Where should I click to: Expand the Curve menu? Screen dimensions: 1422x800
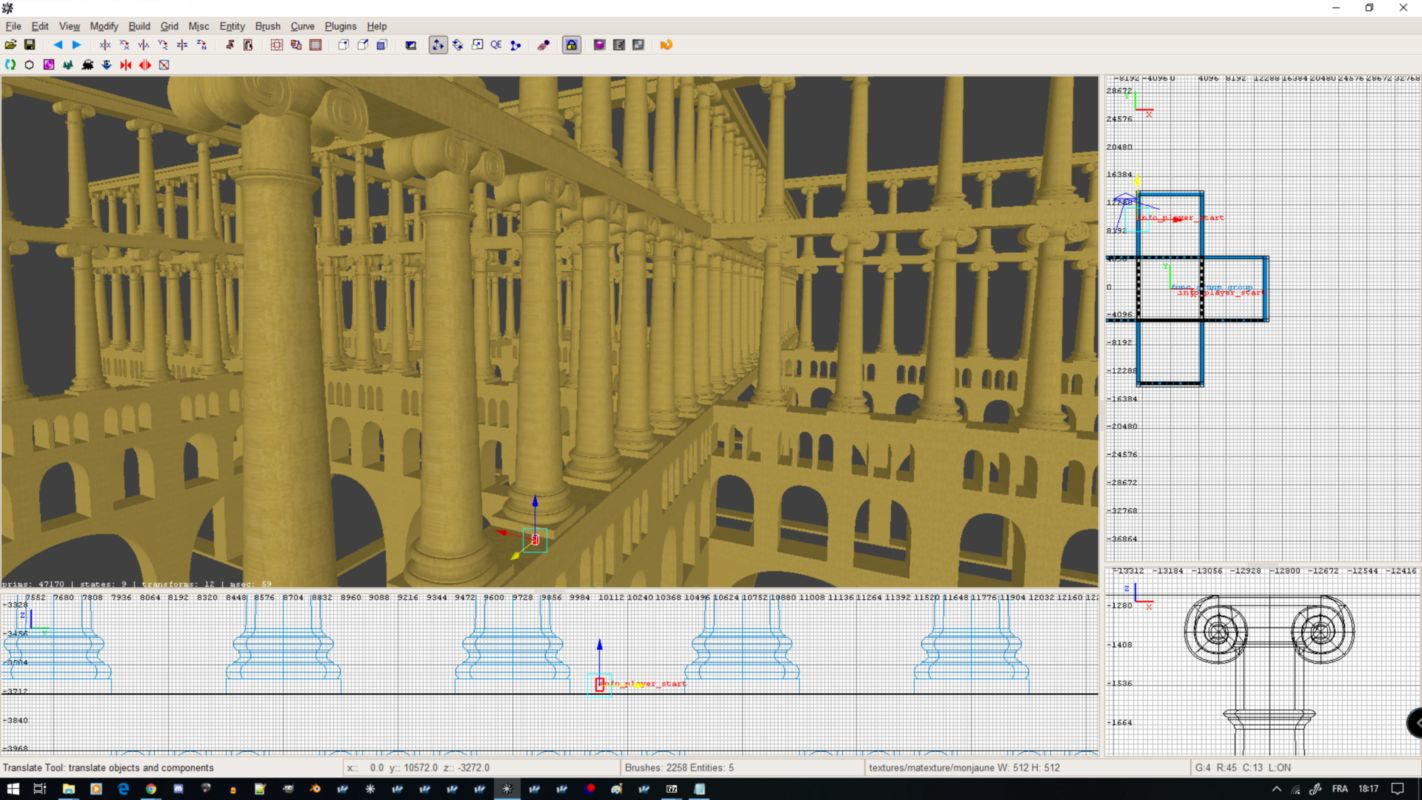(x=302, y=26)
